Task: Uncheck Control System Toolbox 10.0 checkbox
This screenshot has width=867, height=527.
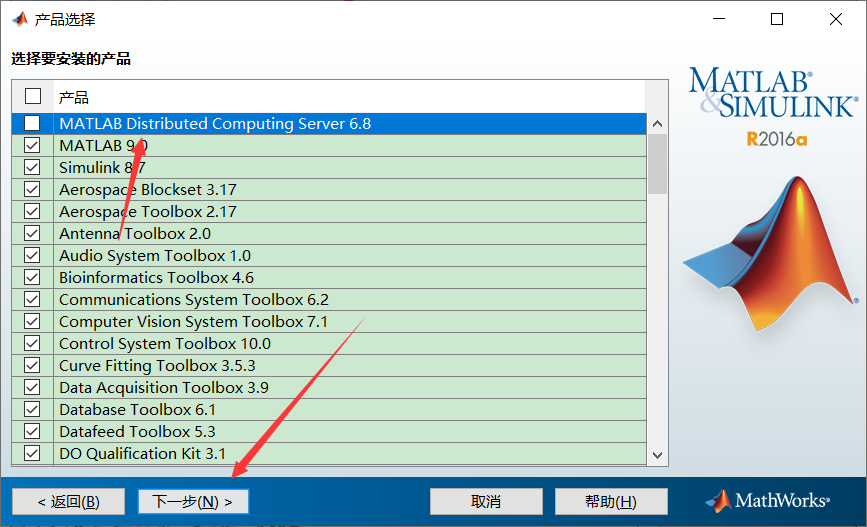Action: point(32,343)
